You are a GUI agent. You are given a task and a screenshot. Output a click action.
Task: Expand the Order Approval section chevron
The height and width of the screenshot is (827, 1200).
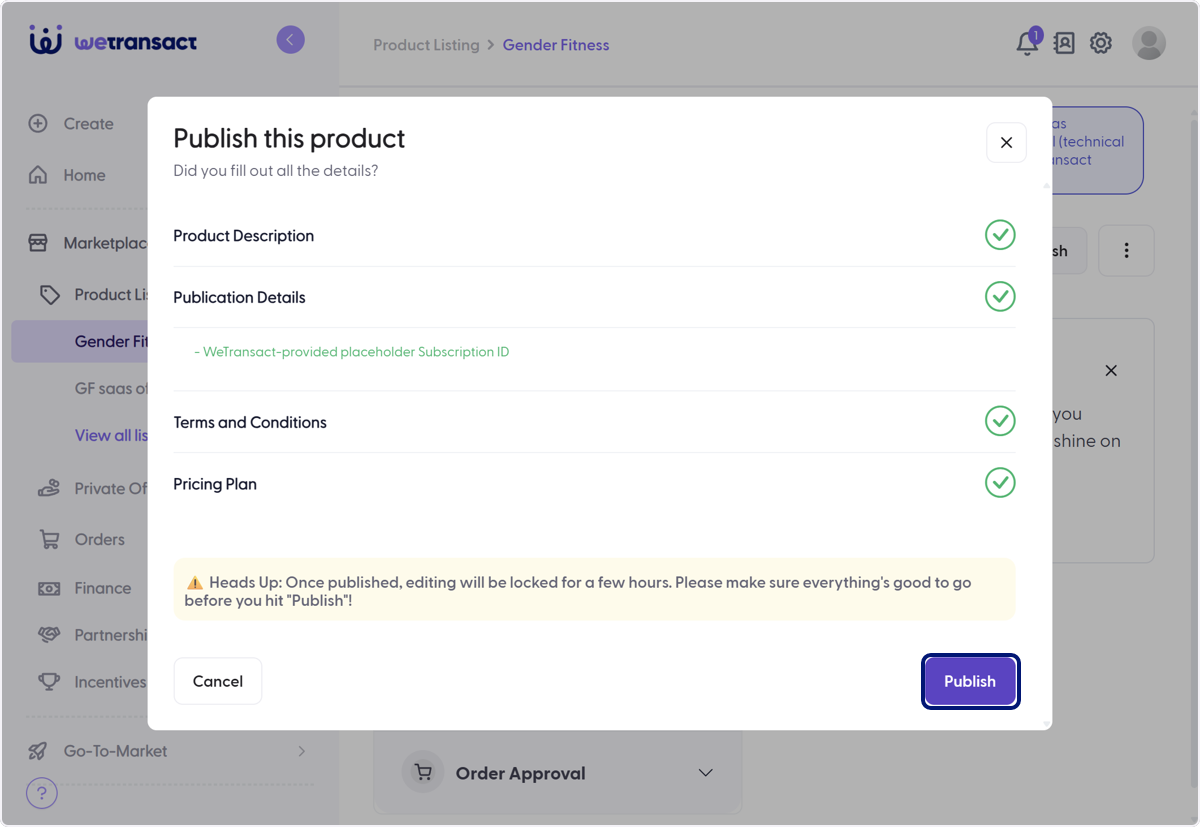706,773
